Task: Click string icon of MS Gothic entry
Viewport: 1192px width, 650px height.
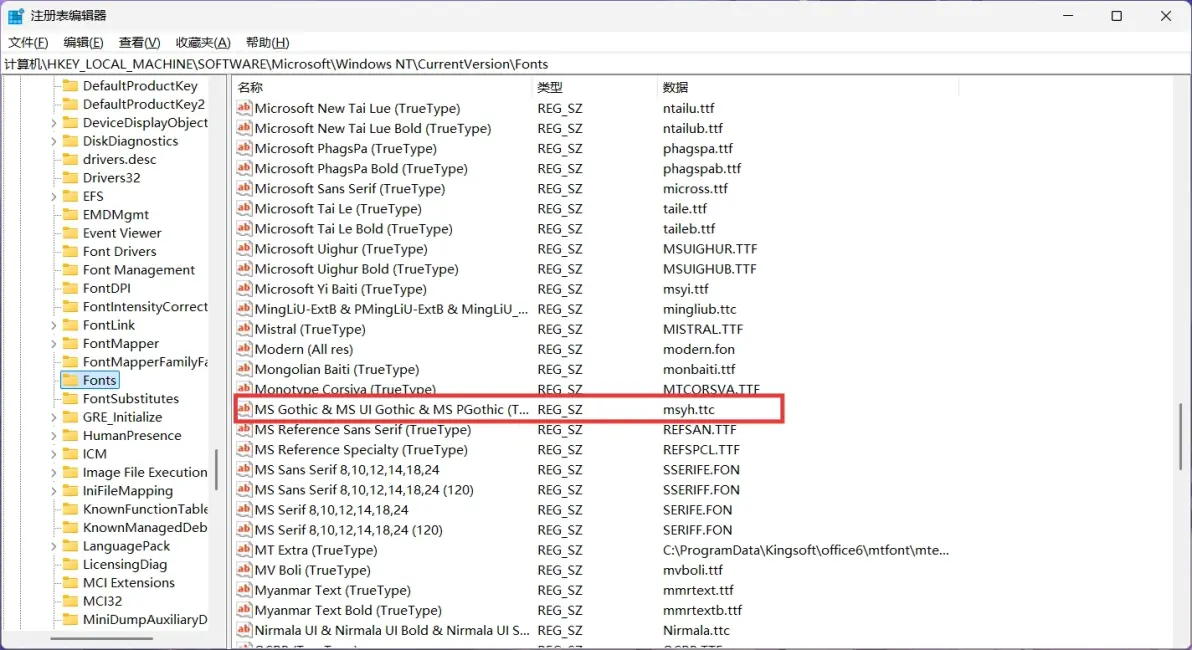Action: click(243, 409)
